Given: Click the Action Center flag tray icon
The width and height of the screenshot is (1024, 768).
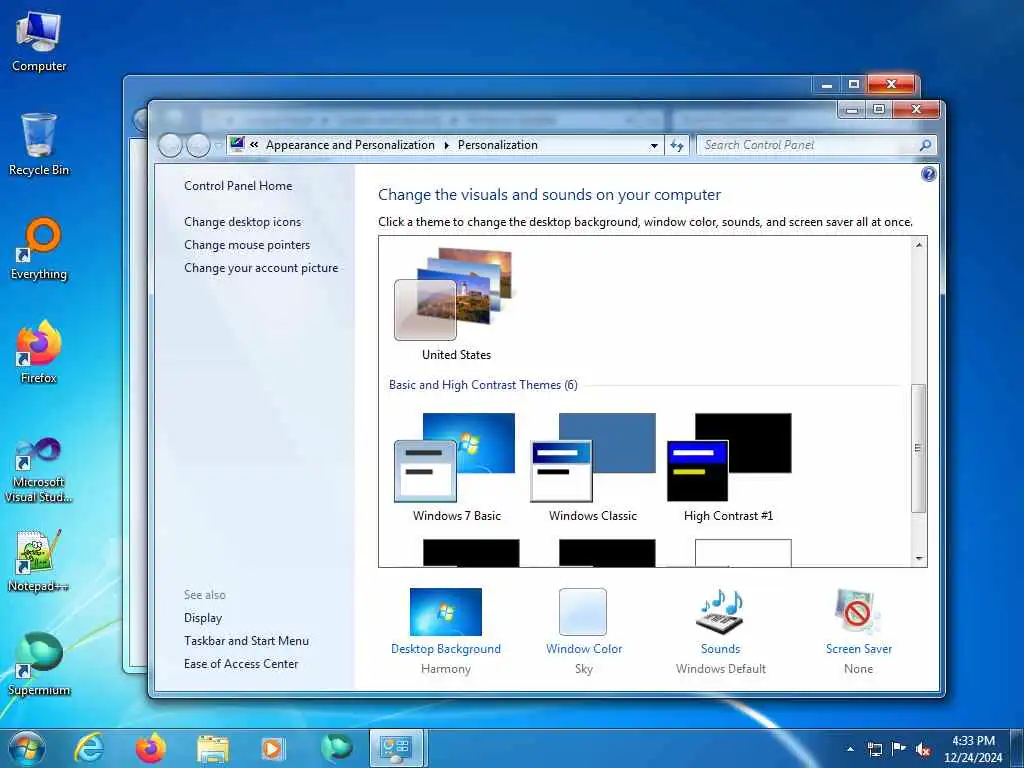Looking at the screenshot, I should pos(899,749).
